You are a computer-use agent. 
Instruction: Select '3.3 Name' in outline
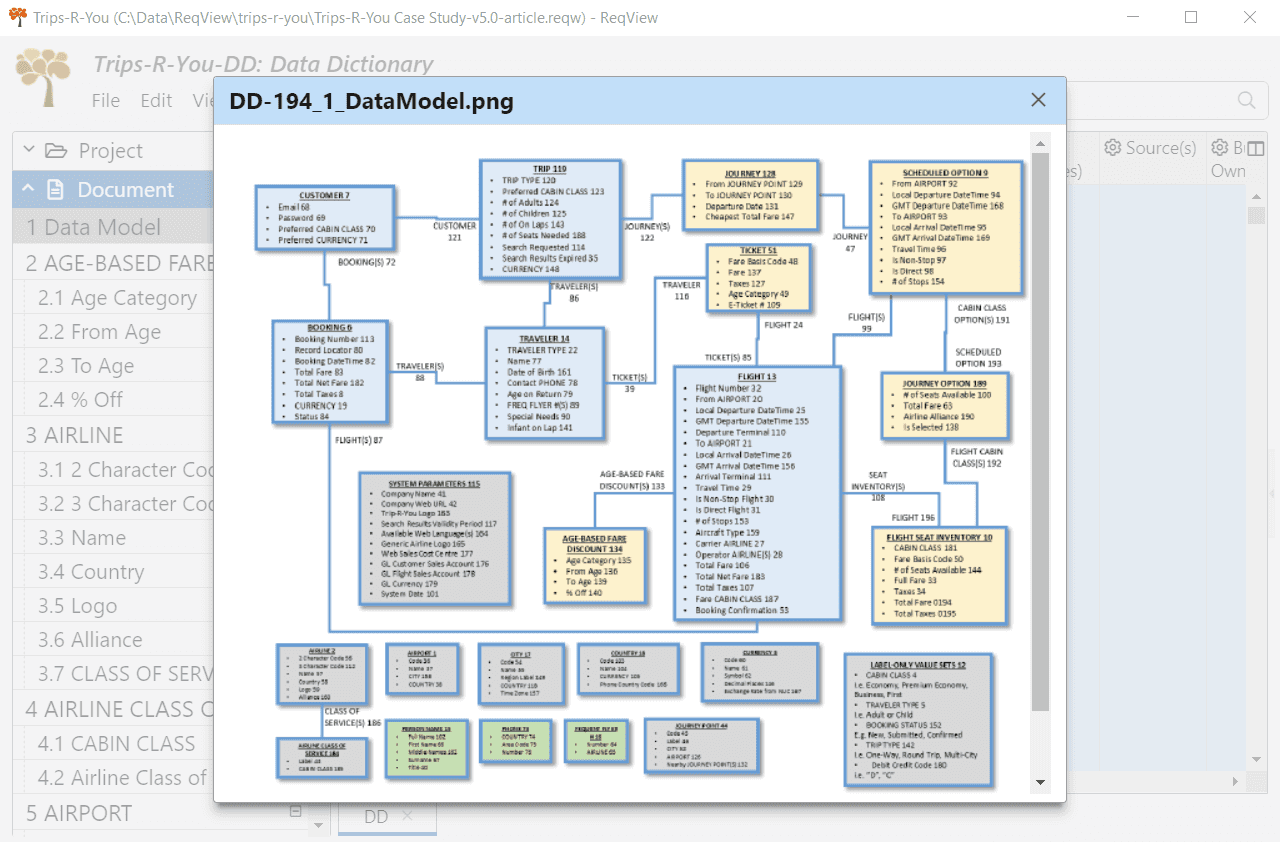tap(114, 538)
